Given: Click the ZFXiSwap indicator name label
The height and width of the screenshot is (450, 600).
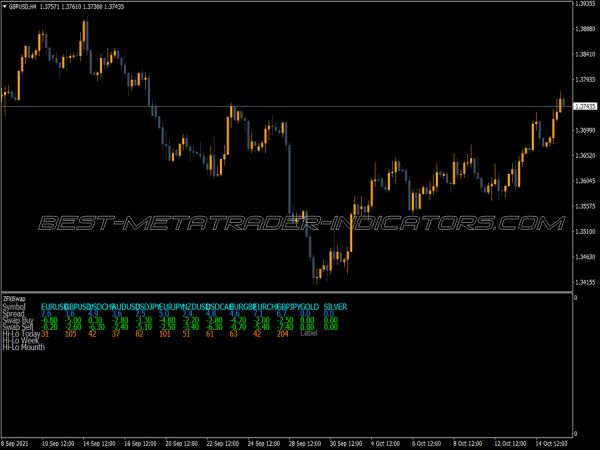Looking at the screenshot, I should pos(15,298).
